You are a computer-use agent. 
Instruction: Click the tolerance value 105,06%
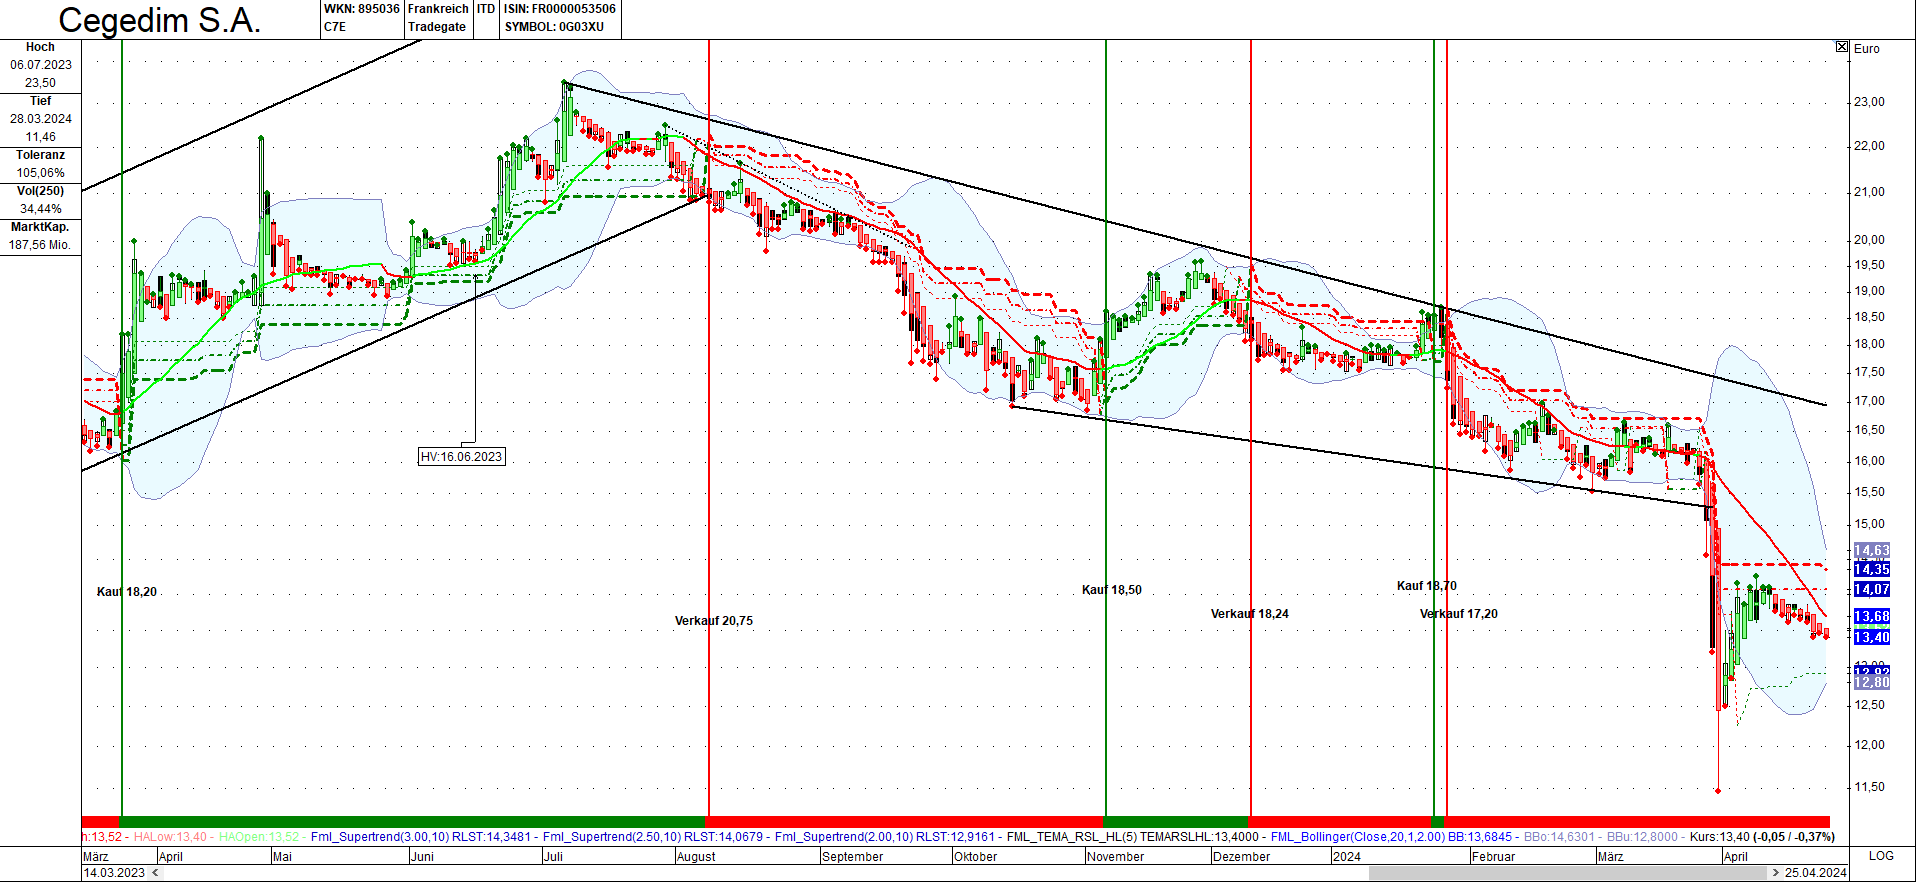click(41, 173)
